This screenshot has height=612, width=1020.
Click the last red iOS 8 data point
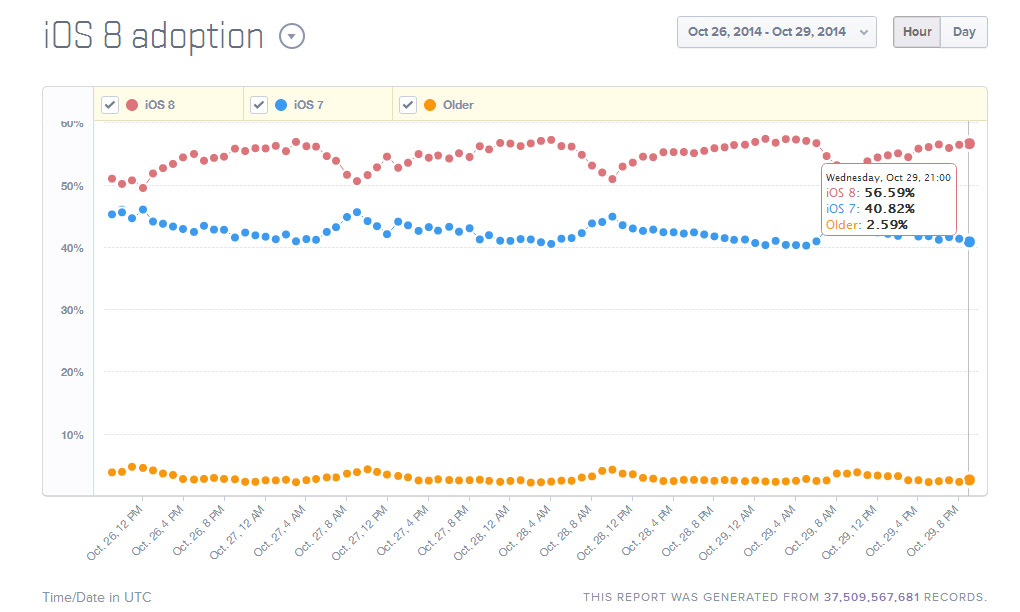pyautogui.click(x=969, y=144)
